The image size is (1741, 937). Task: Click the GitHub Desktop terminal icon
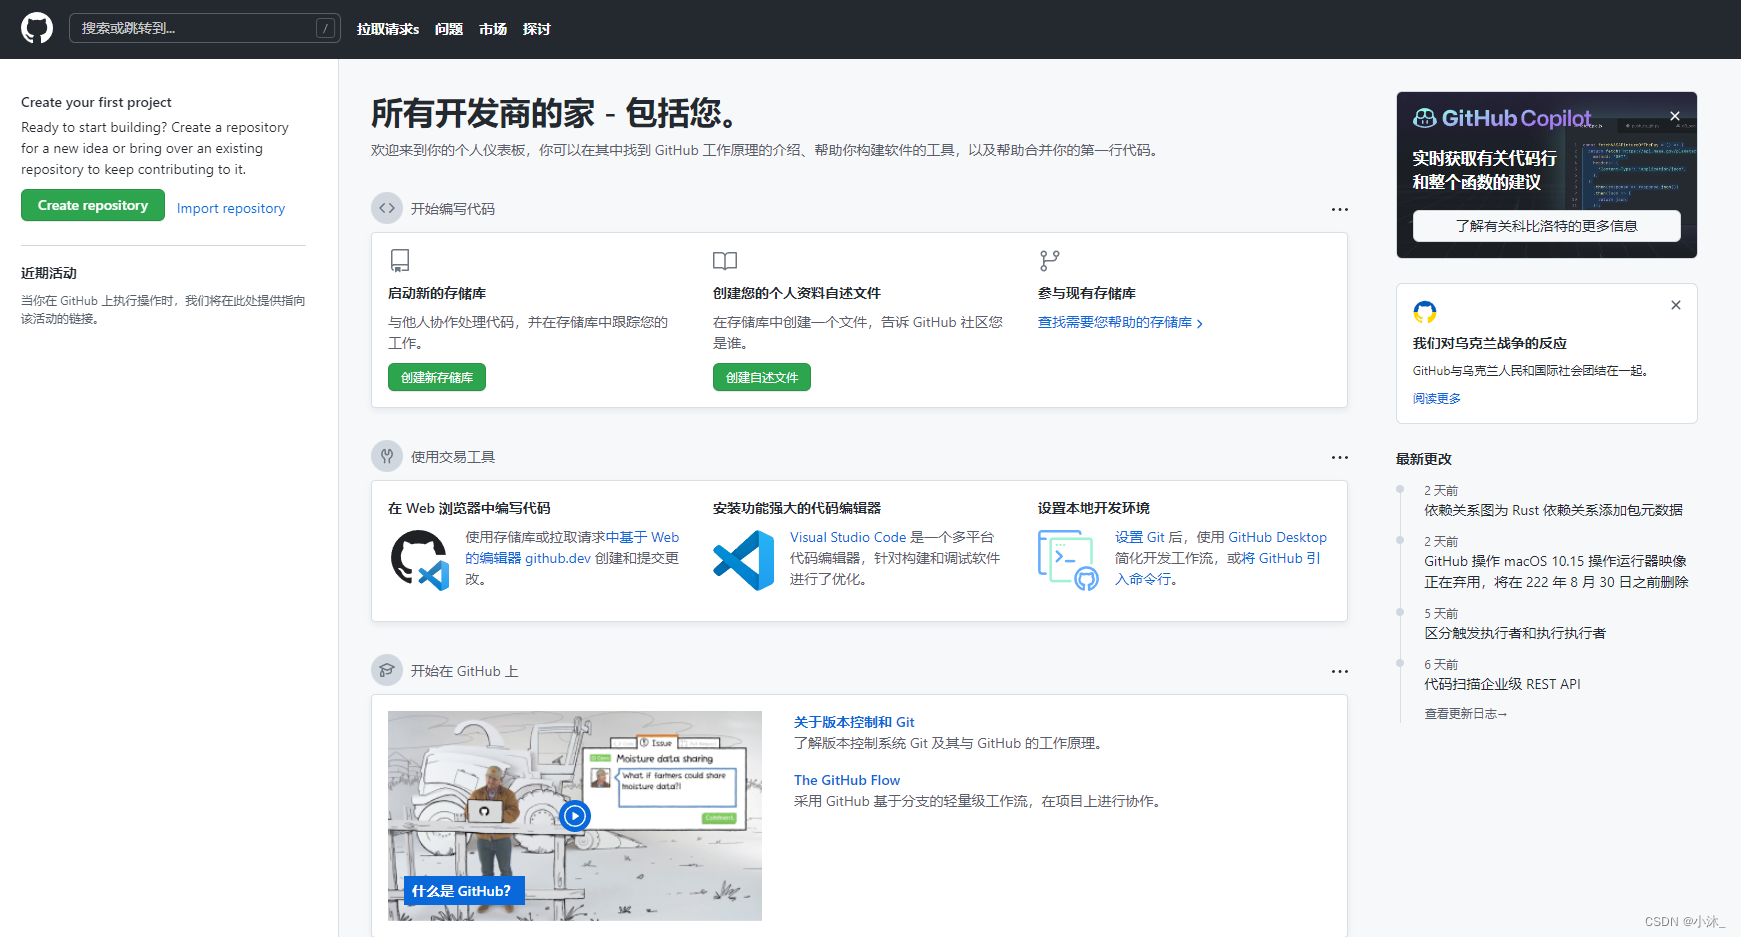[x=1066, y=559]
